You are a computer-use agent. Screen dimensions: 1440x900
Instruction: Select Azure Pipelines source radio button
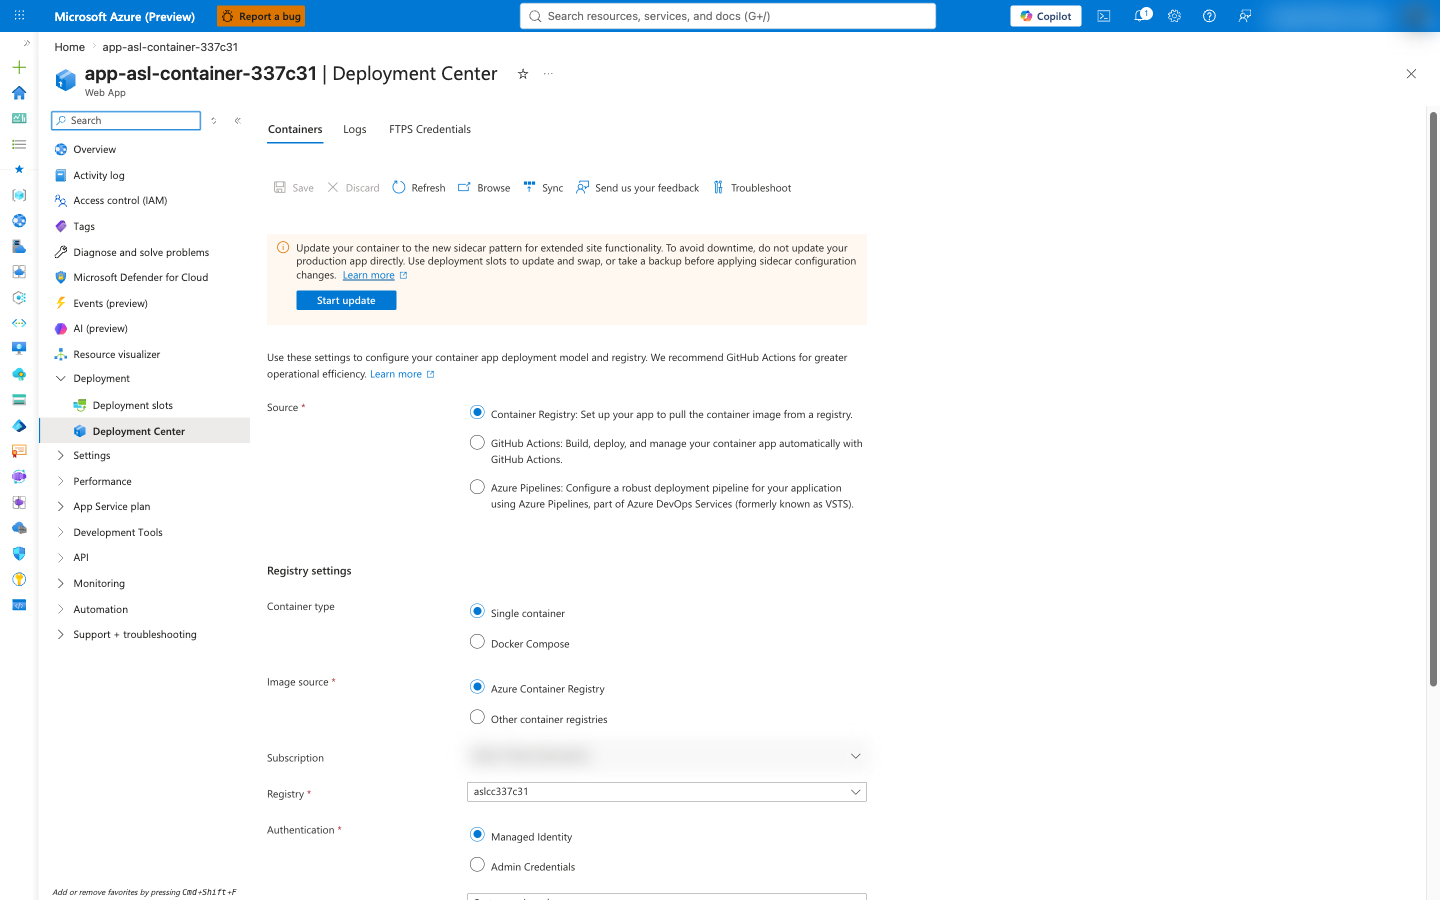pyautogui.click(x=477, y=487)
